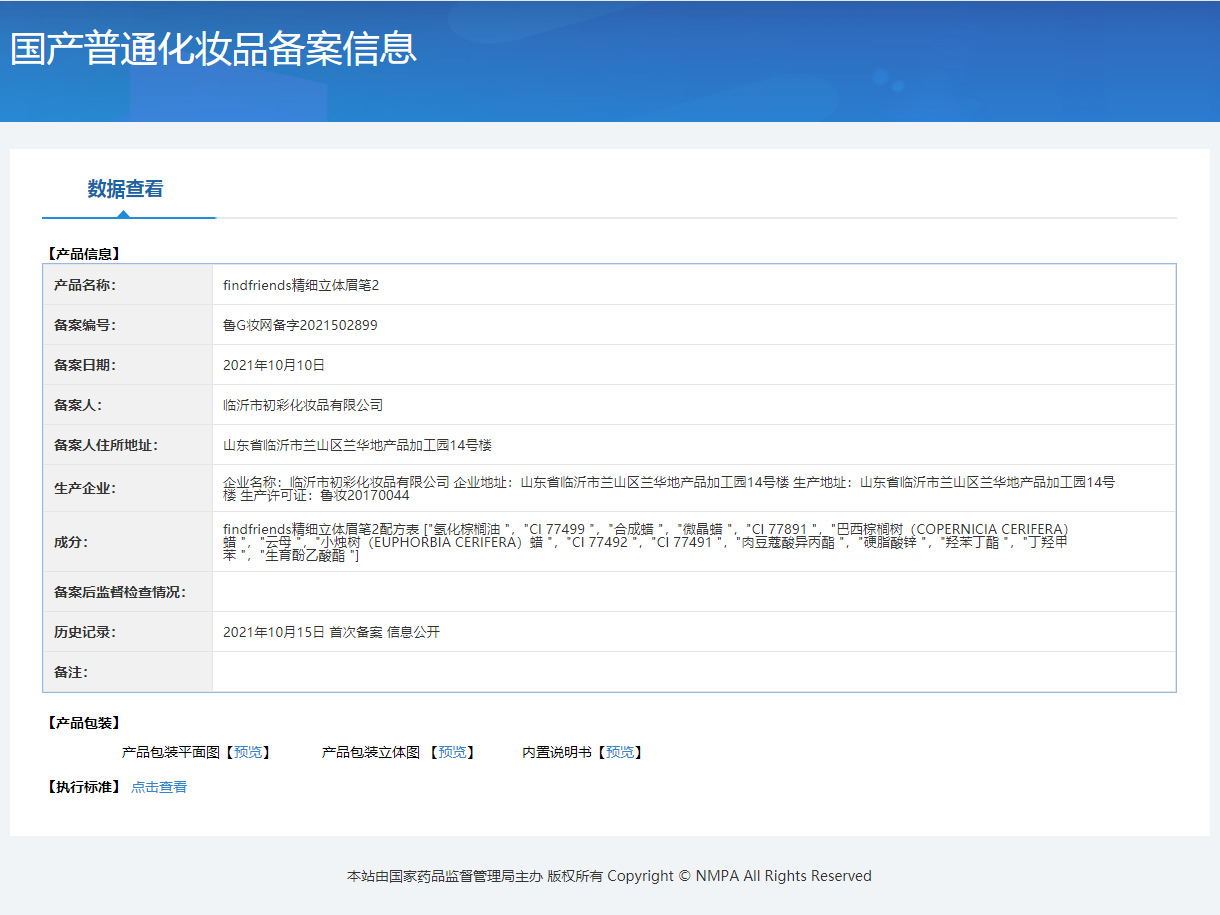The height and width of the screenshot is (915, 1220).
Task: Select the 备案人住所地址 address value
Action: coord(357,445)
